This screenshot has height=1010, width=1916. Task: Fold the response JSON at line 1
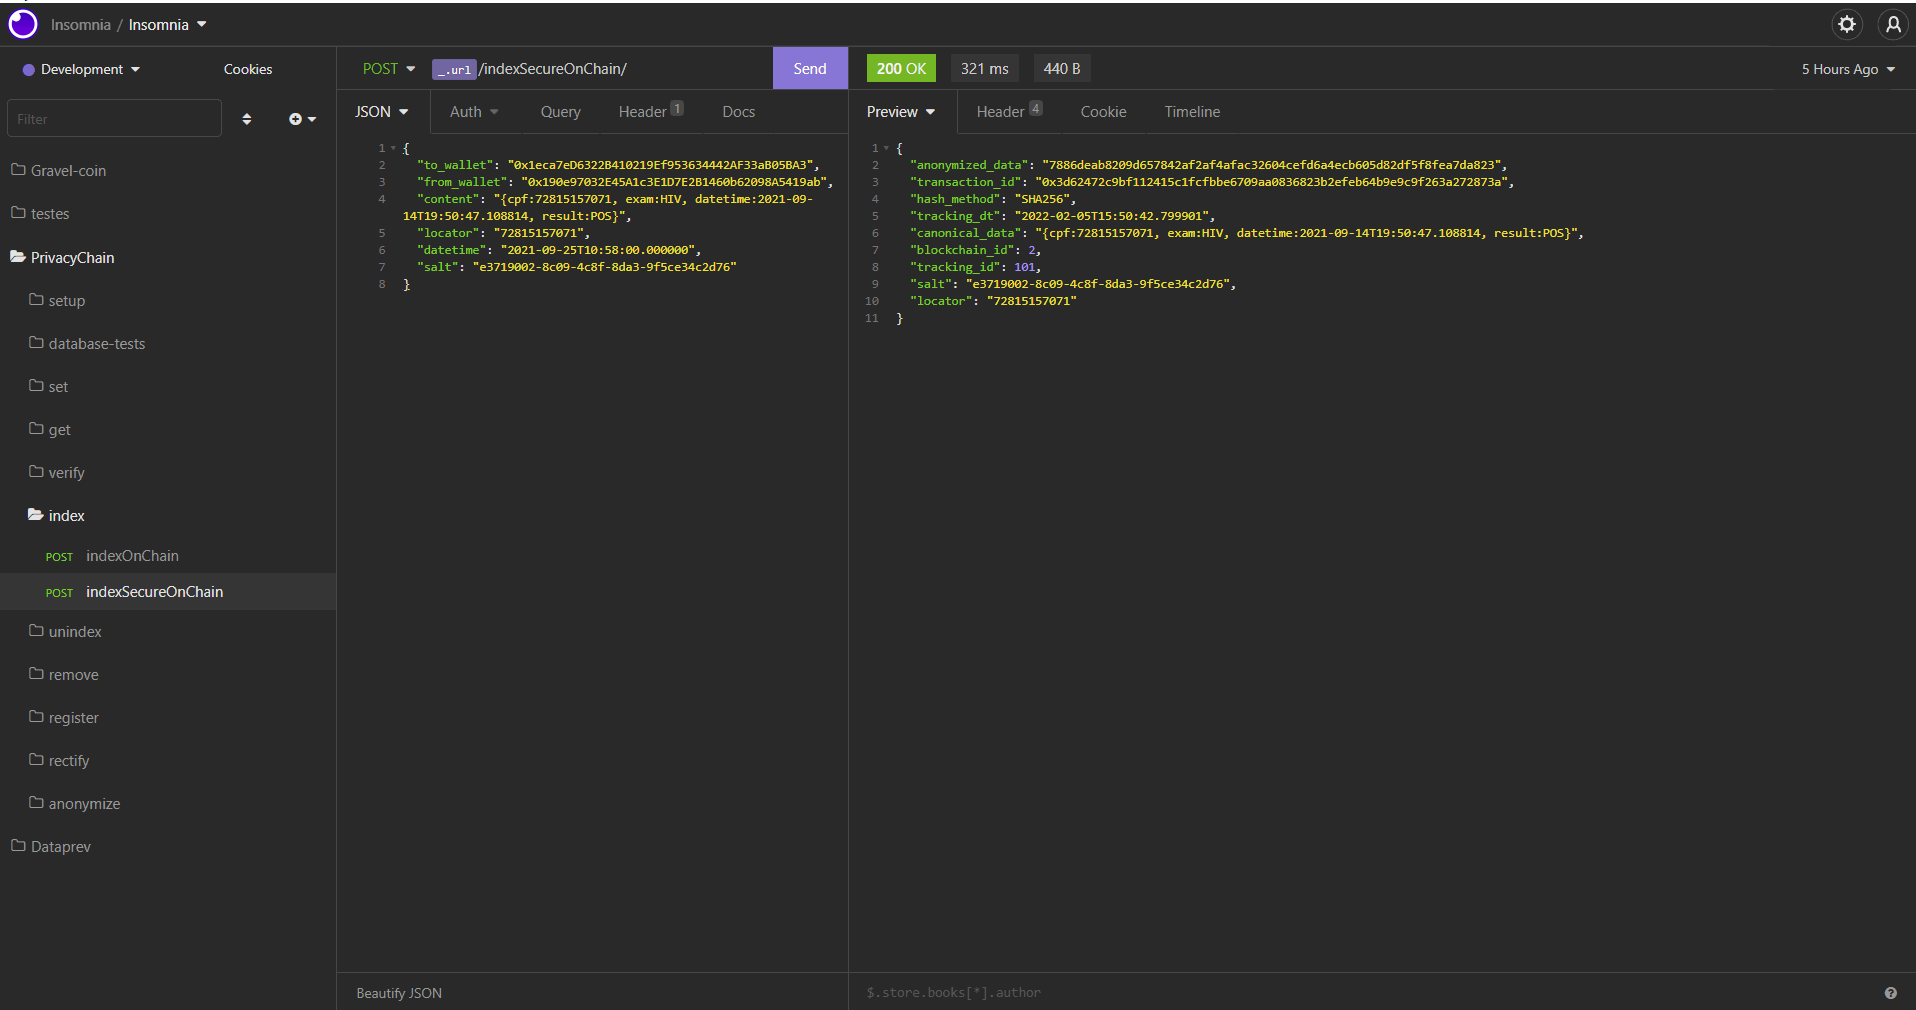tap(886, 148)
